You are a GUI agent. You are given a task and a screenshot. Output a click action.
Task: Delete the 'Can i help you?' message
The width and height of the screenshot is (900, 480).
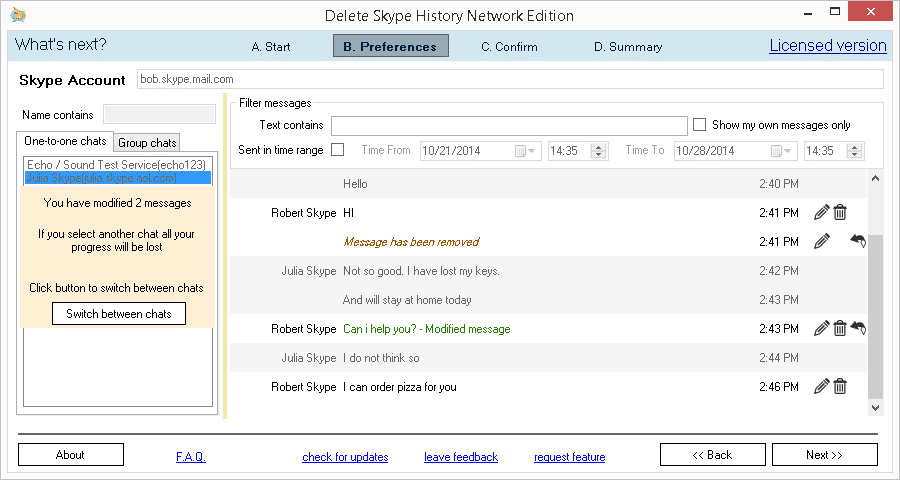click(840, 328)
